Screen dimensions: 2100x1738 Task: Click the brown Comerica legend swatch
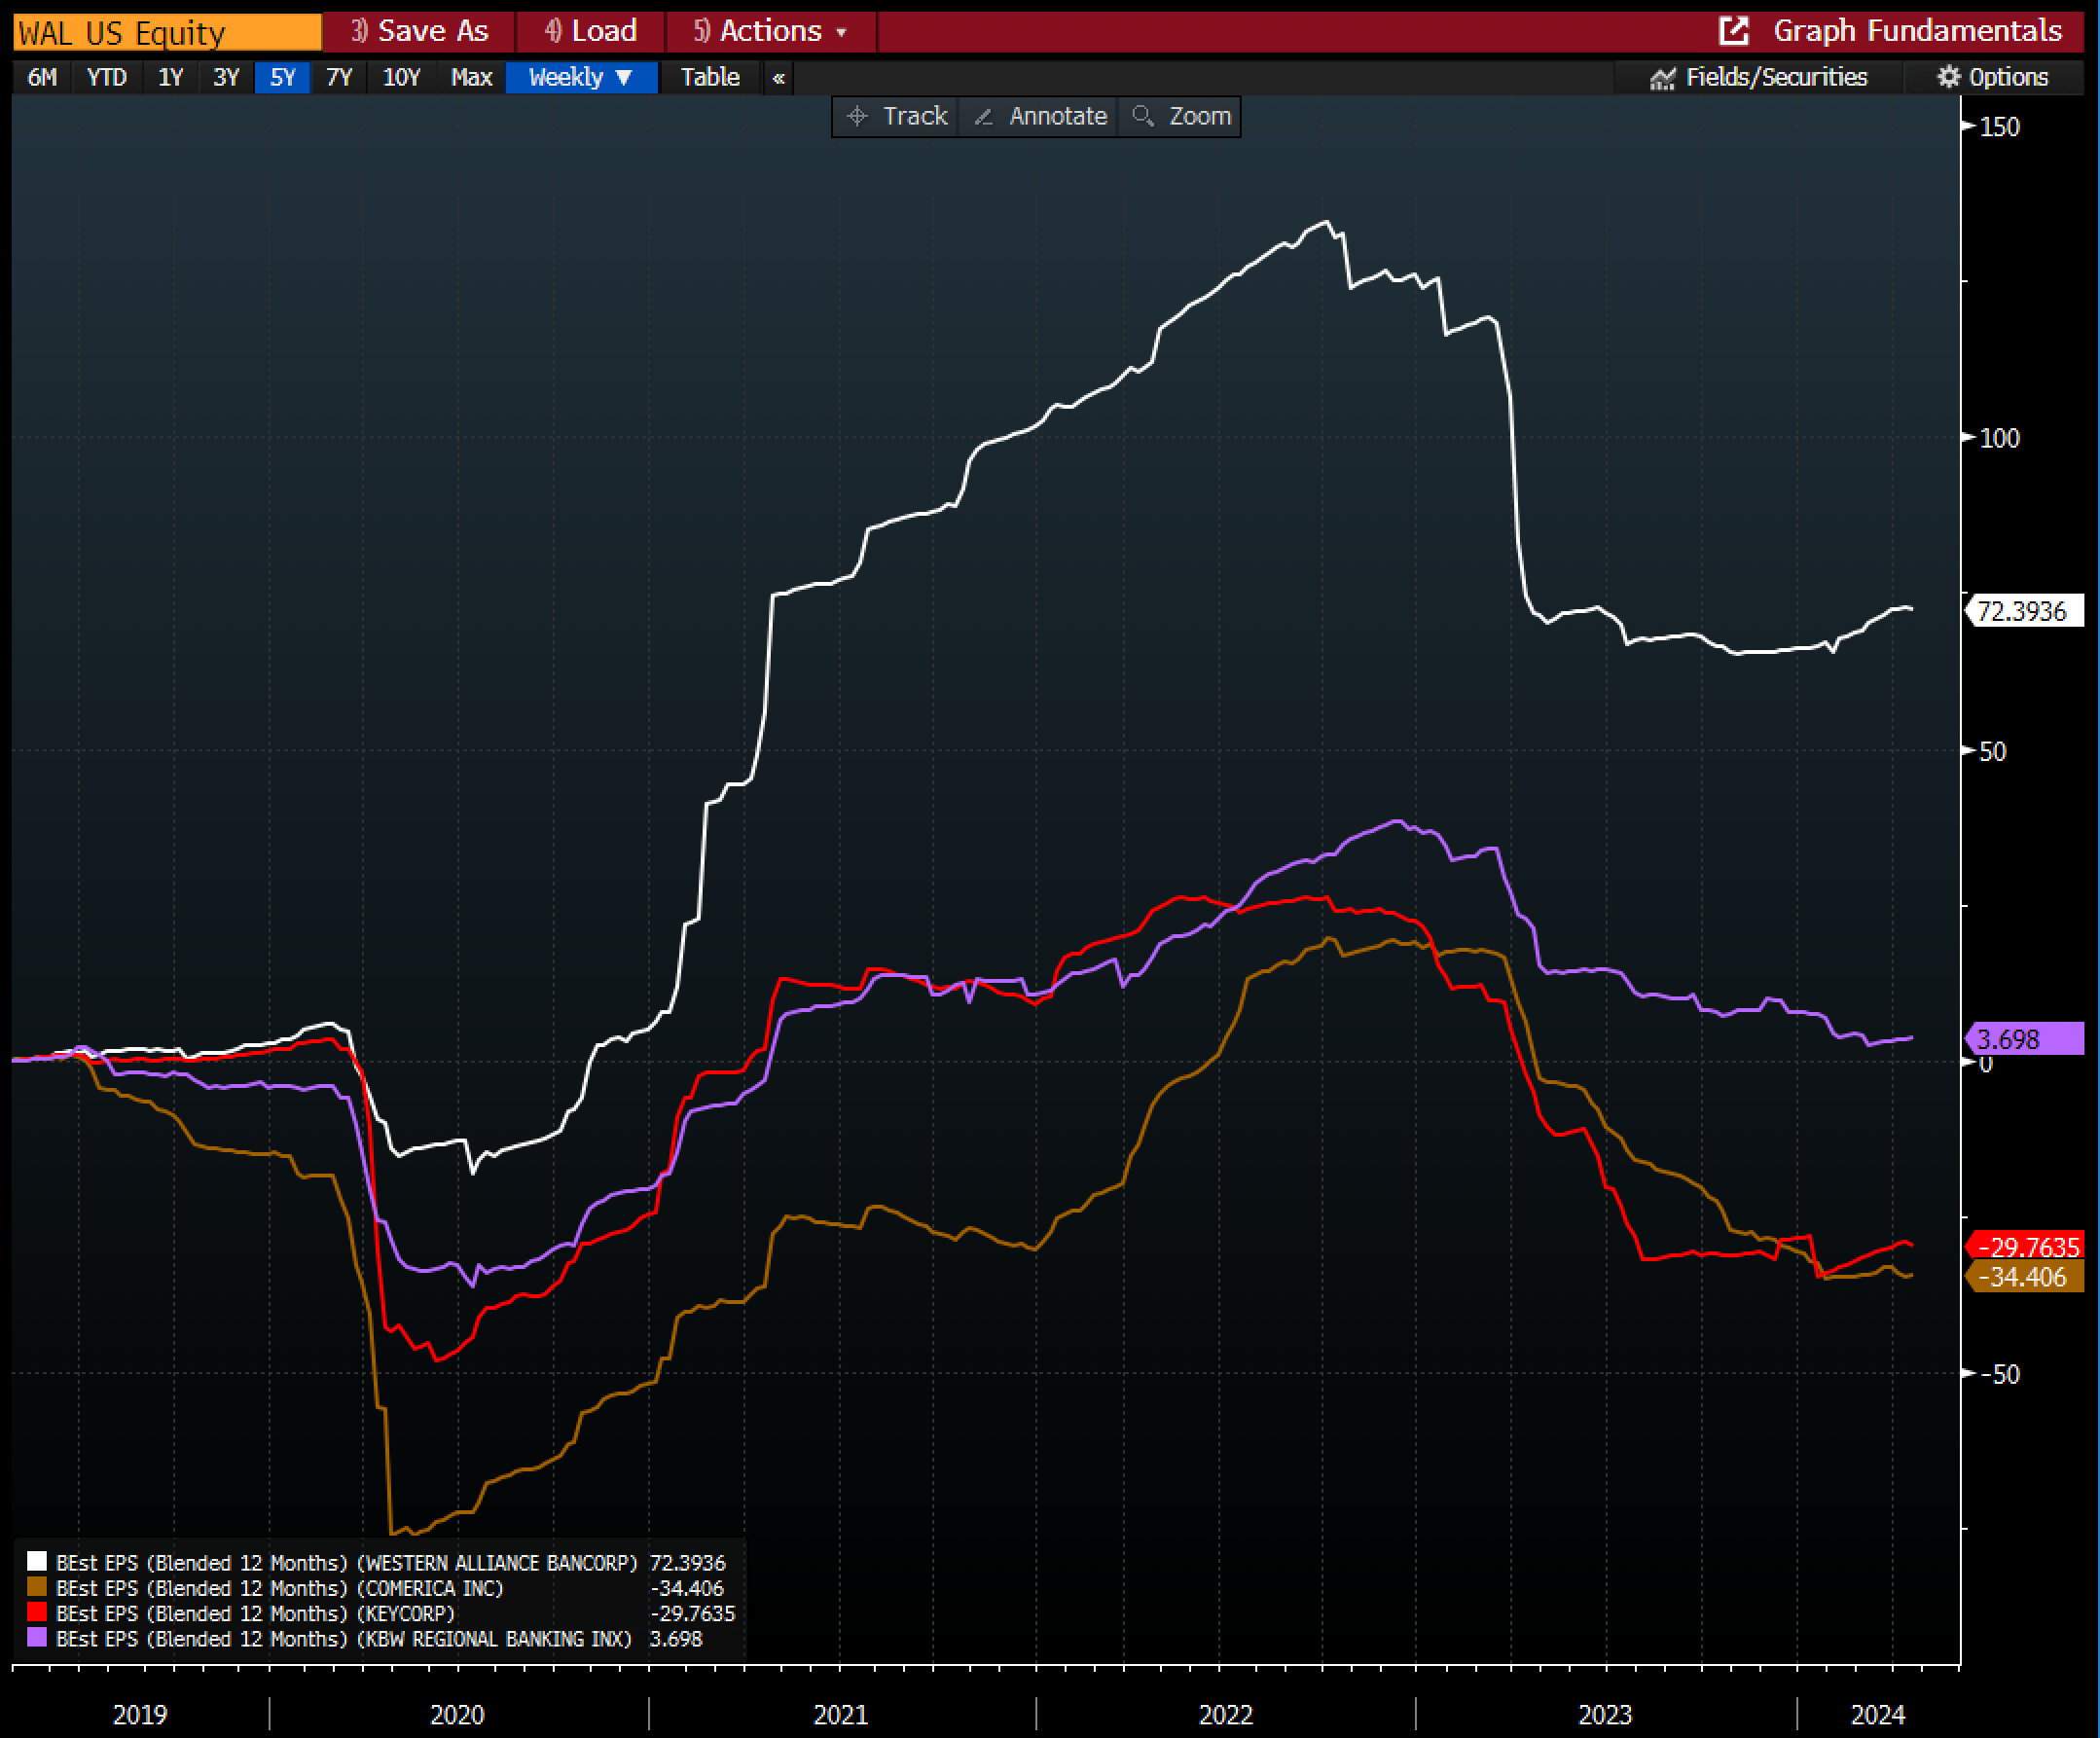coord(37,1588)
